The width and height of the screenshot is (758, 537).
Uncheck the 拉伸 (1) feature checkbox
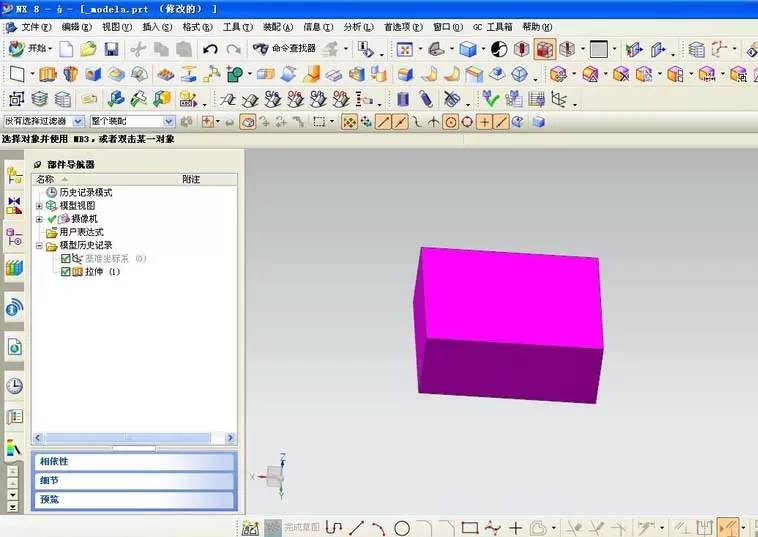65,272
